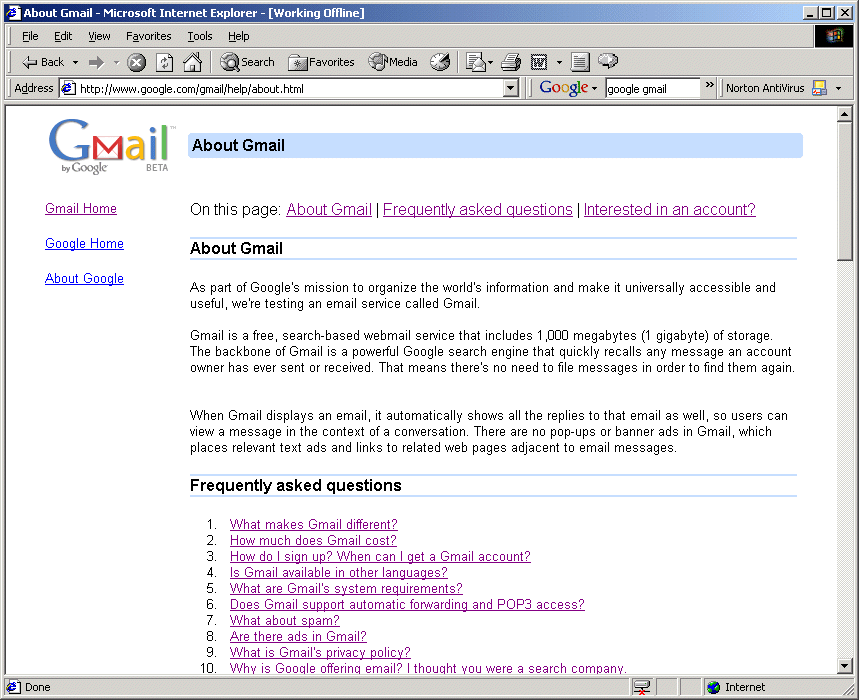The image size is (859, 700).
Task: Click the scrollbar up arrow
Action: 844,114
